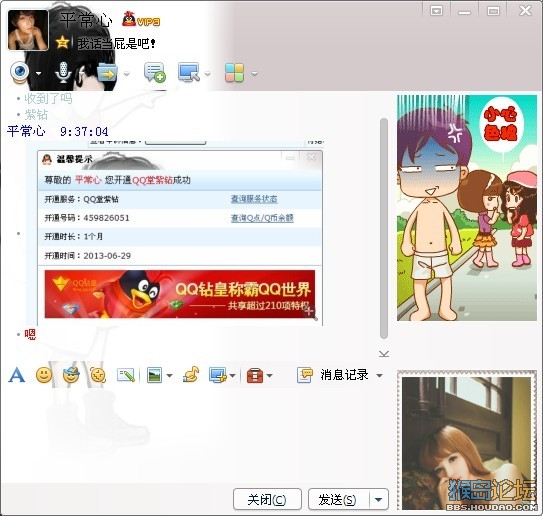
Task: Open the message history icon
Action: 304,375
